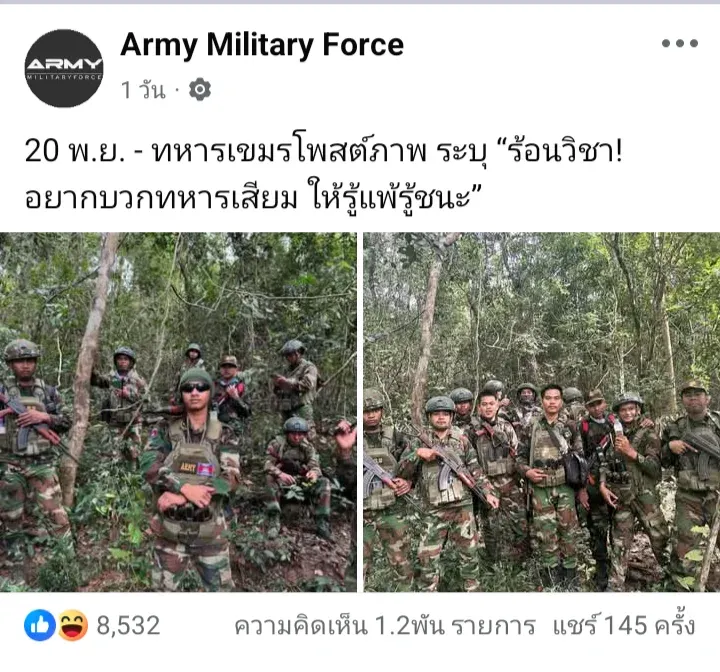
Task: Click the reactions count number 8,532
Action: (x=129, y=626)
